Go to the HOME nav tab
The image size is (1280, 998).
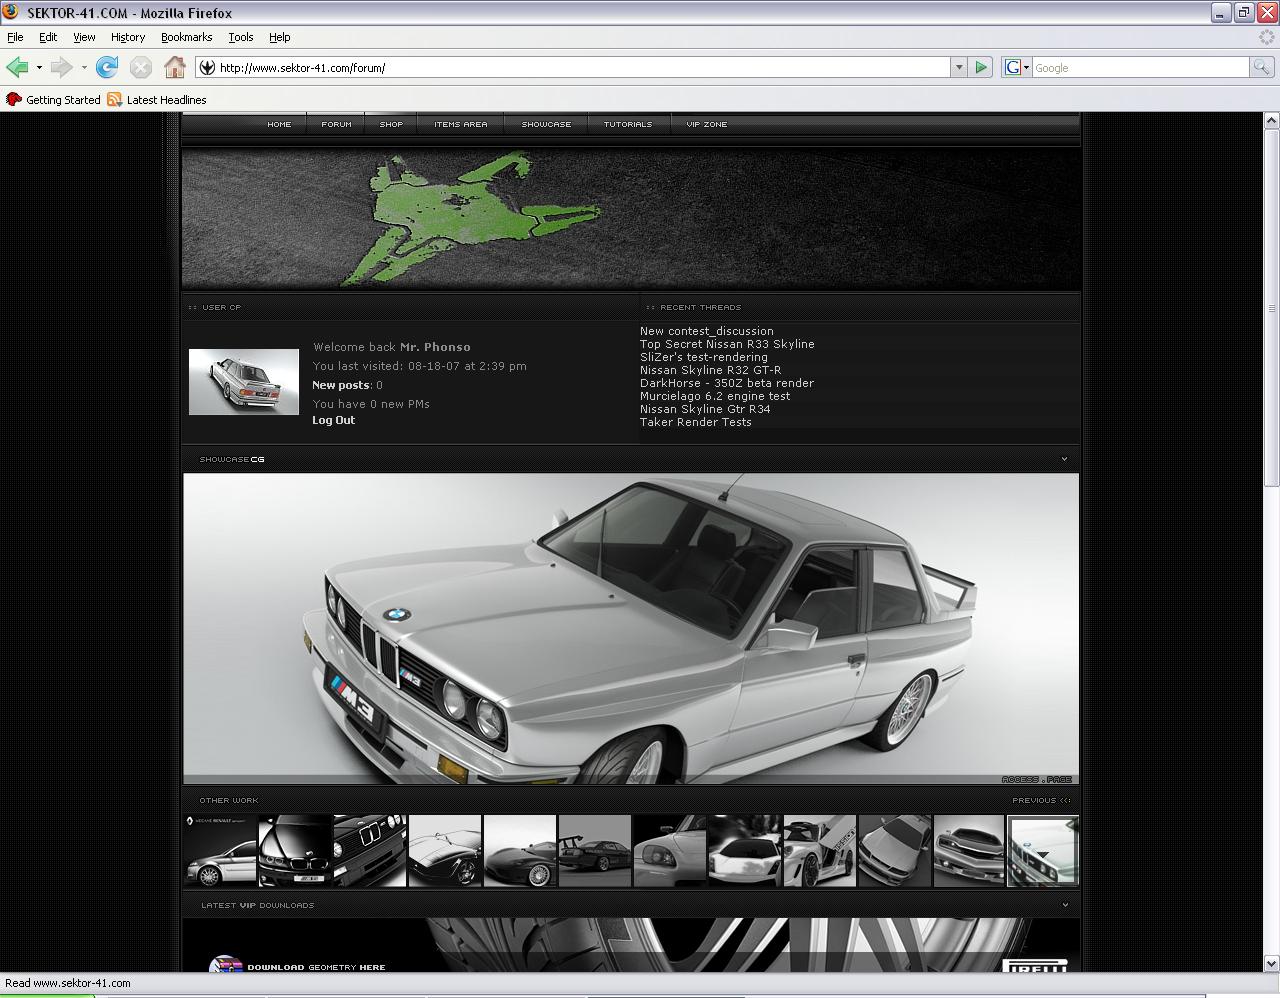click(279, 124)
